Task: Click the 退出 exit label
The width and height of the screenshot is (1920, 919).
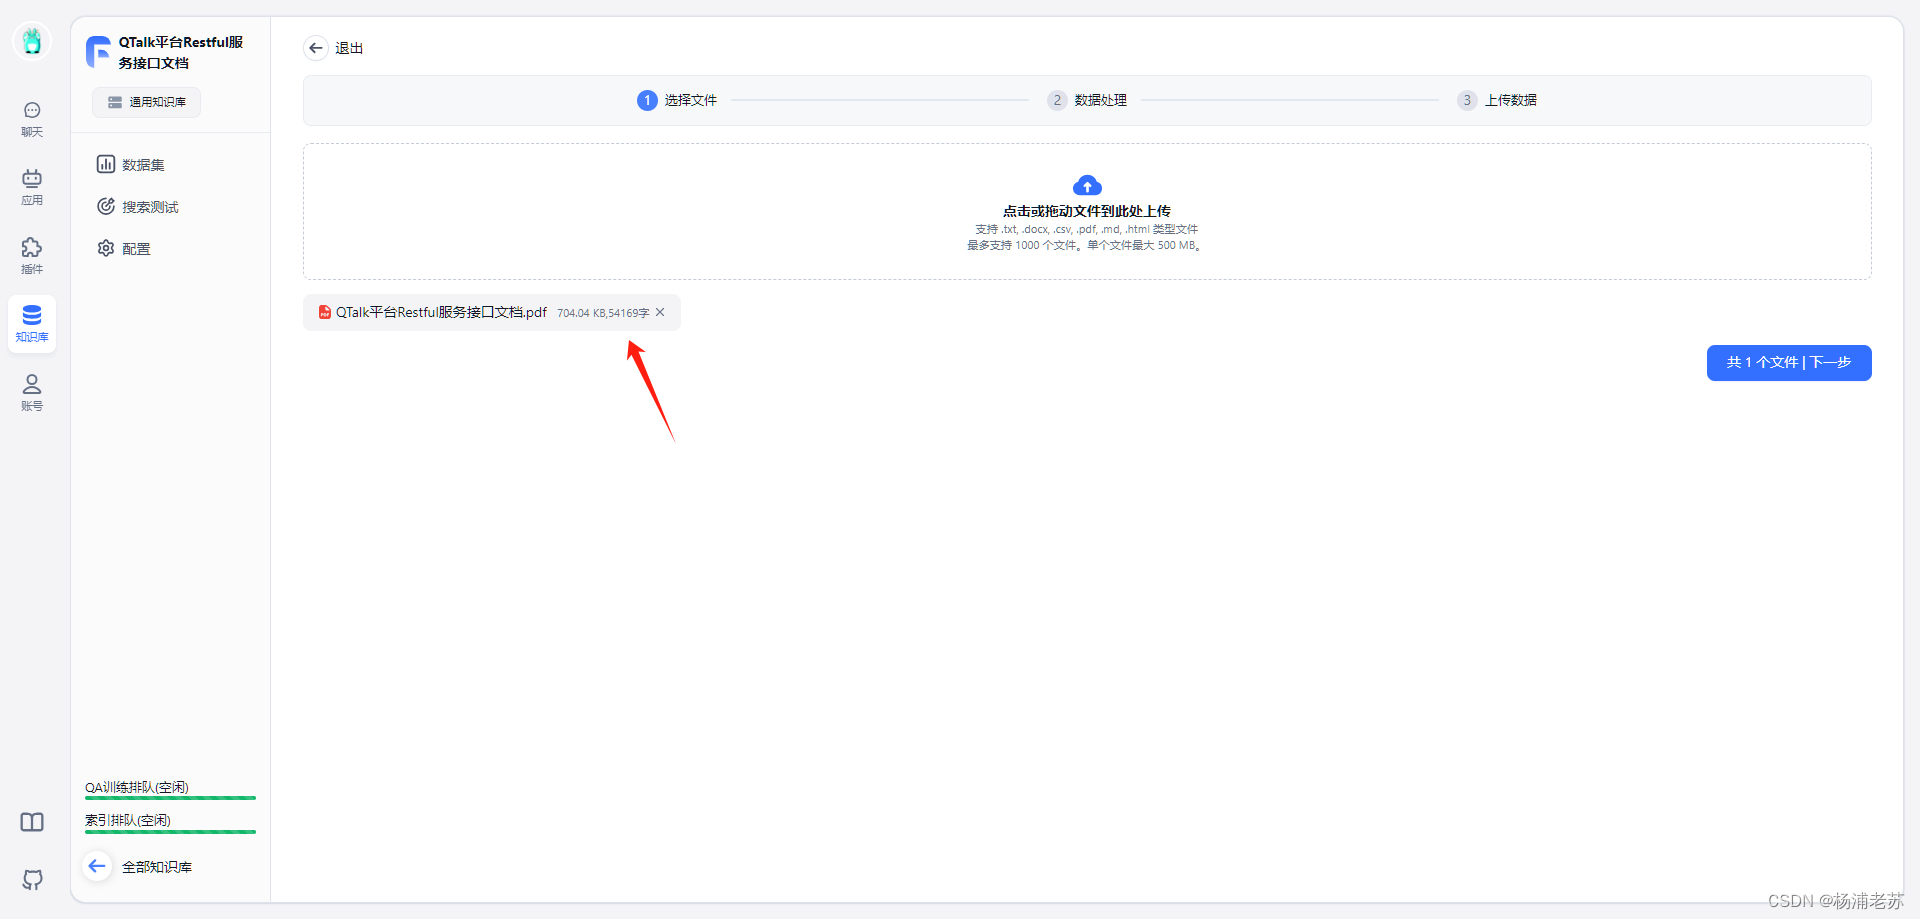Action: (349, 48)
